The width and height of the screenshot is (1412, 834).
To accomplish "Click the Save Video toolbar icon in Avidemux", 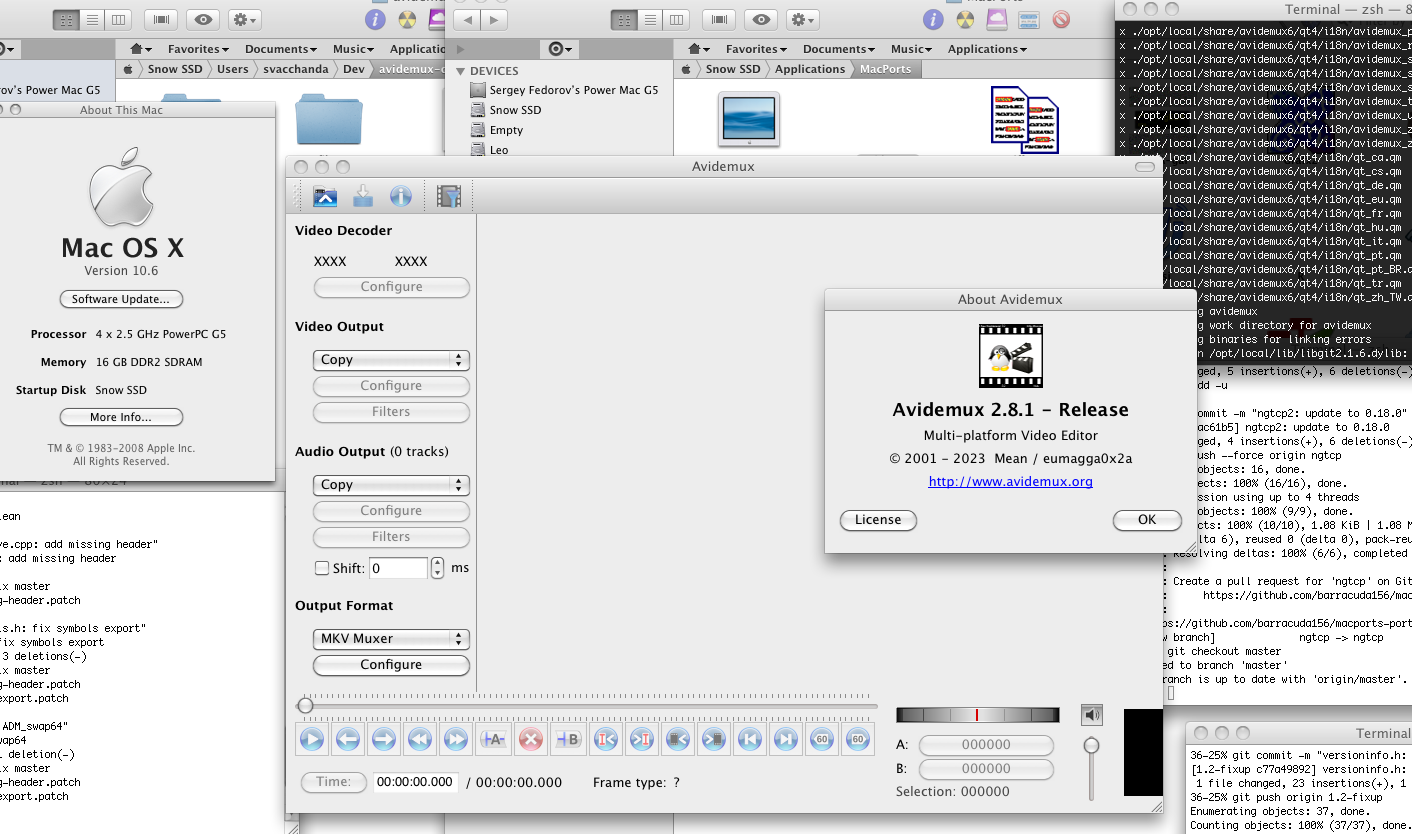I will pyautogui.click(x=363, y=196).
